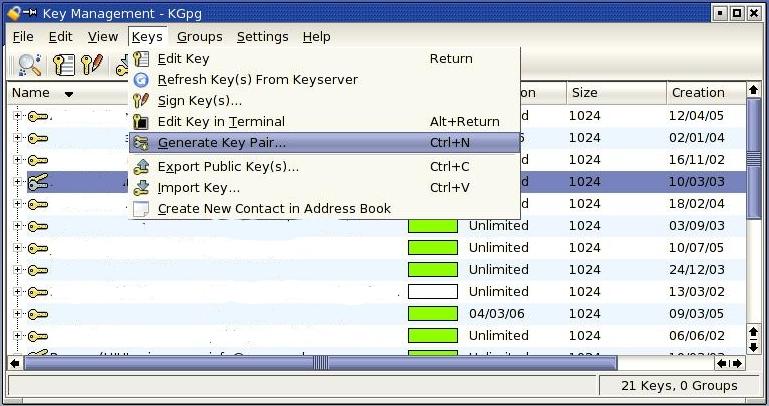
Task: Click the key-with-document toolbar icon
Action: pyautogui.click(x=64, y=65)
